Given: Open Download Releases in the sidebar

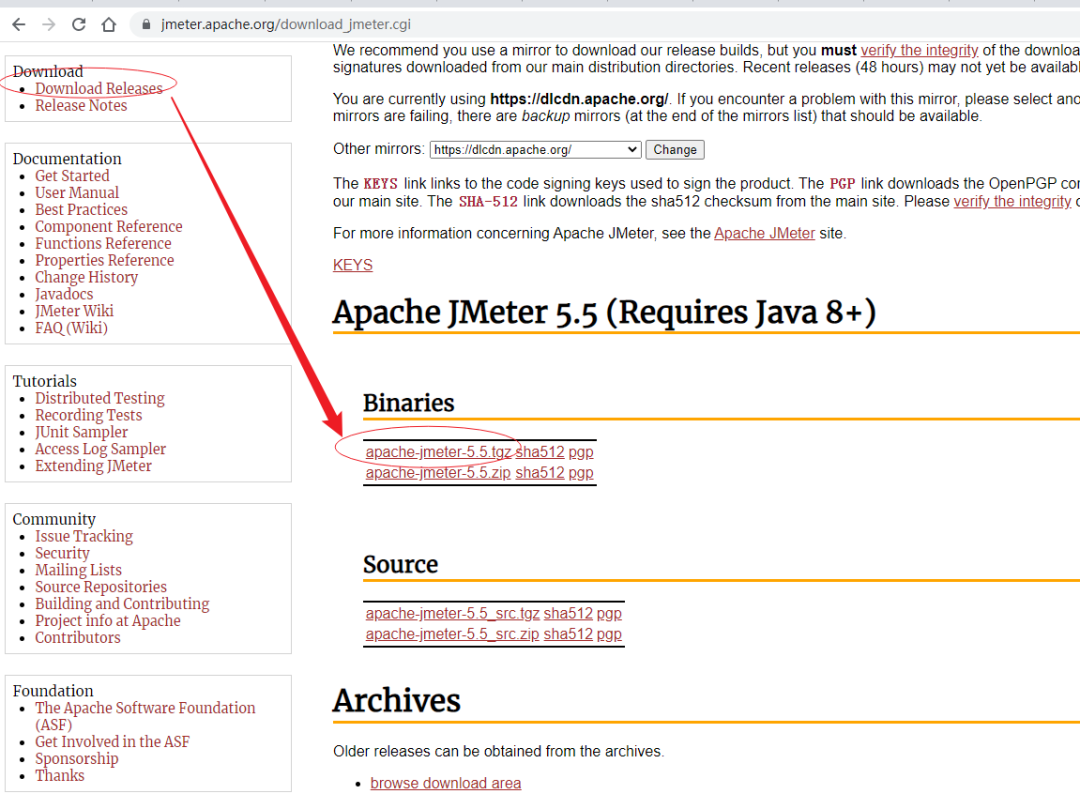Looking at the screenshot, I should click(x=99, y=88).
